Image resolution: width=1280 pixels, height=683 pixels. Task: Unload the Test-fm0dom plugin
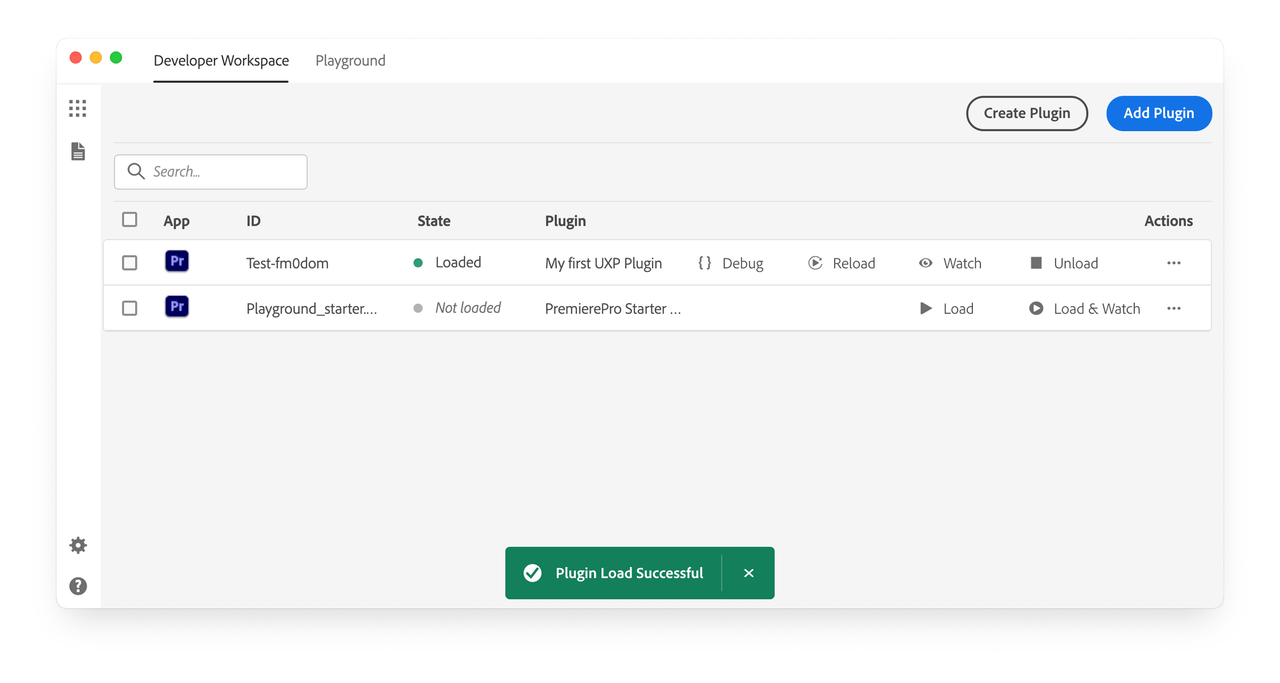(1064, 263)
